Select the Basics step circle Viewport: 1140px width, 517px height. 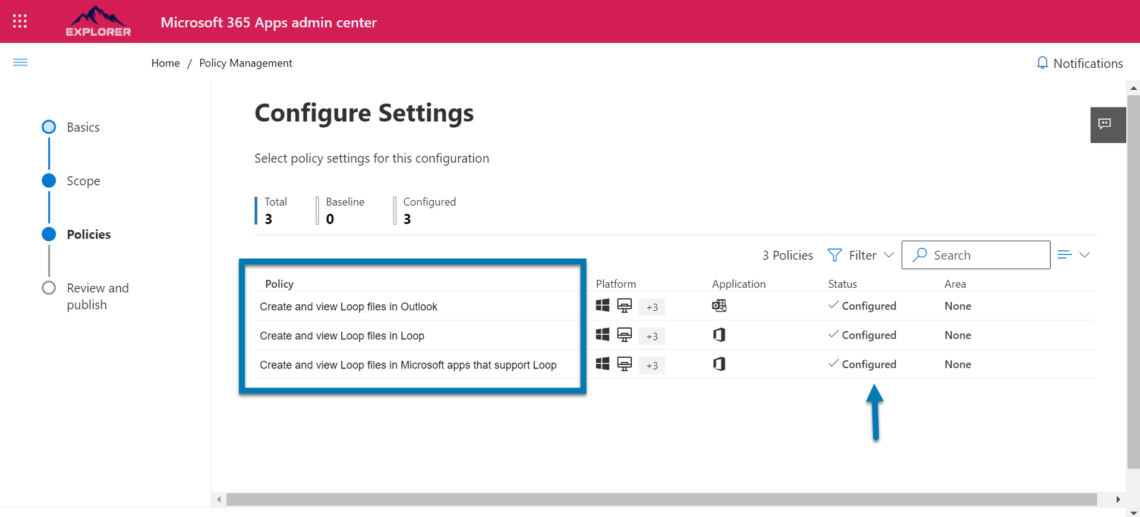49,127
